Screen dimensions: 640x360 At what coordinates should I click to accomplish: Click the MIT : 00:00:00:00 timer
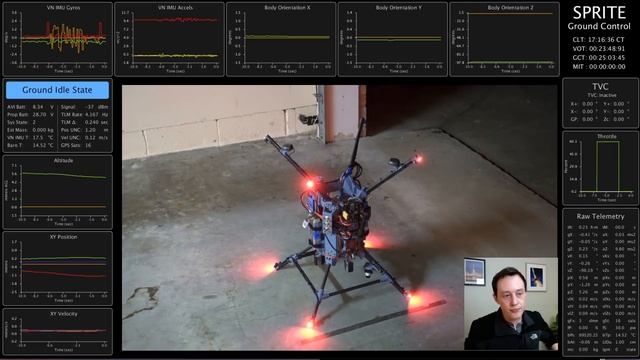point(598,67)
